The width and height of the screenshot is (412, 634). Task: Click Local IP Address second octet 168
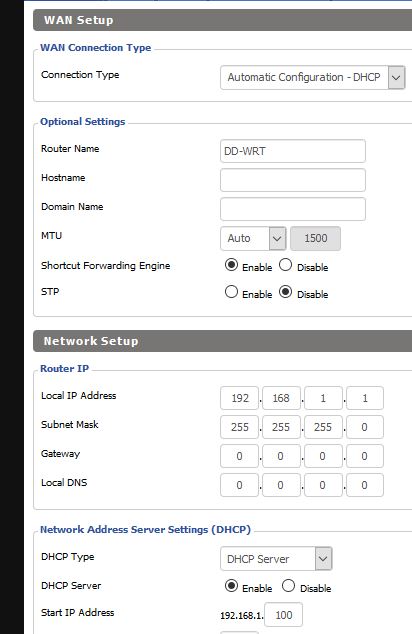coord(281,398)
